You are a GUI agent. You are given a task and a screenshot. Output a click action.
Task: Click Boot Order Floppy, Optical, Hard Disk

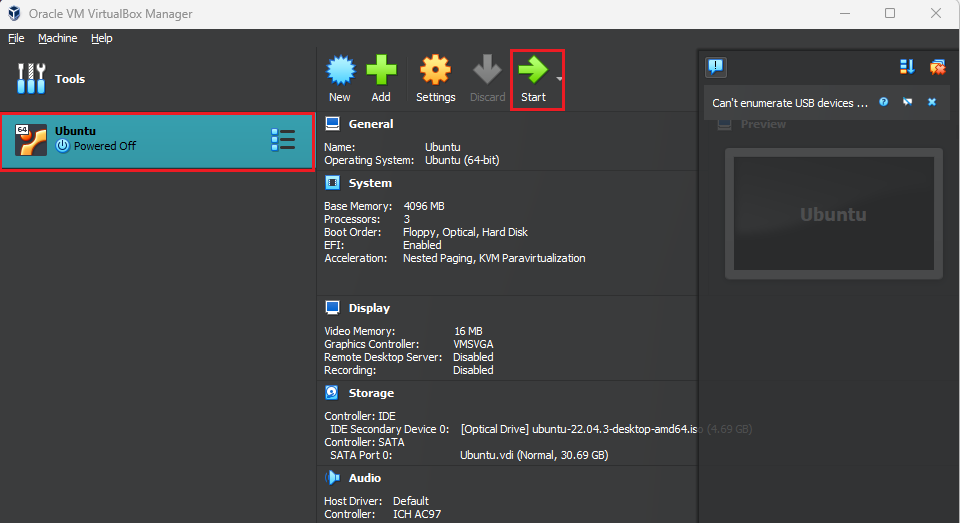point(465,232)
